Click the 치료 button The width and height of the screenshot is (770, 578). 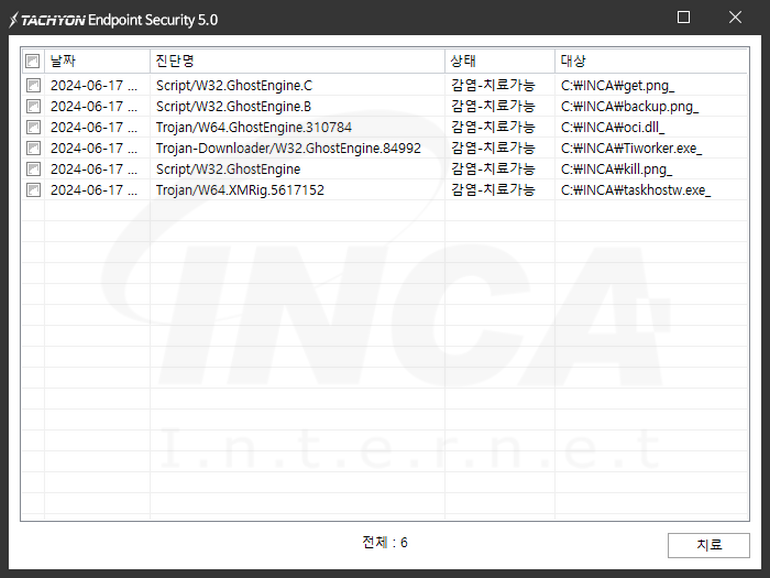pos(709,545)
